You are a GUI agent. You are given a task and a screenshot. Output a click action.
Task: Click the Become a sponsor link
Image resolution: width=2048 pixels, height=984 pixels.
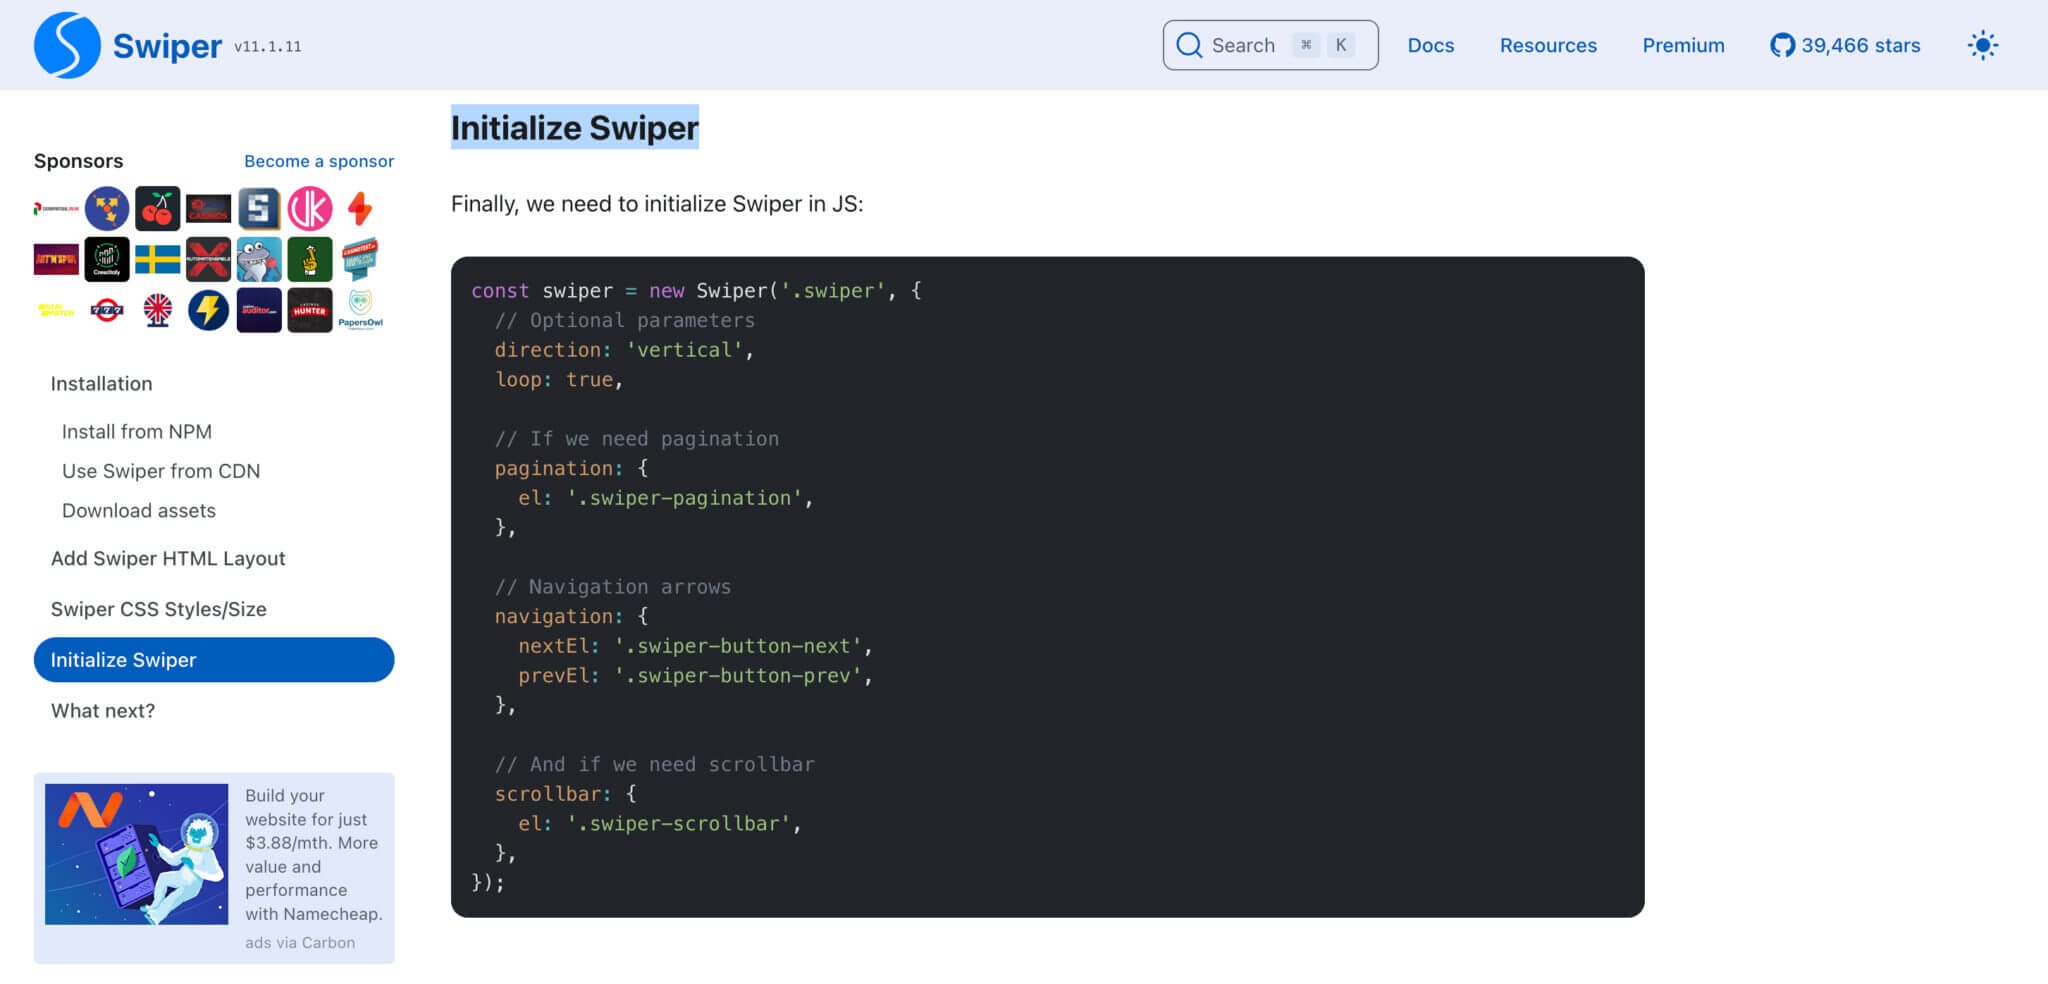click(319, 161)
